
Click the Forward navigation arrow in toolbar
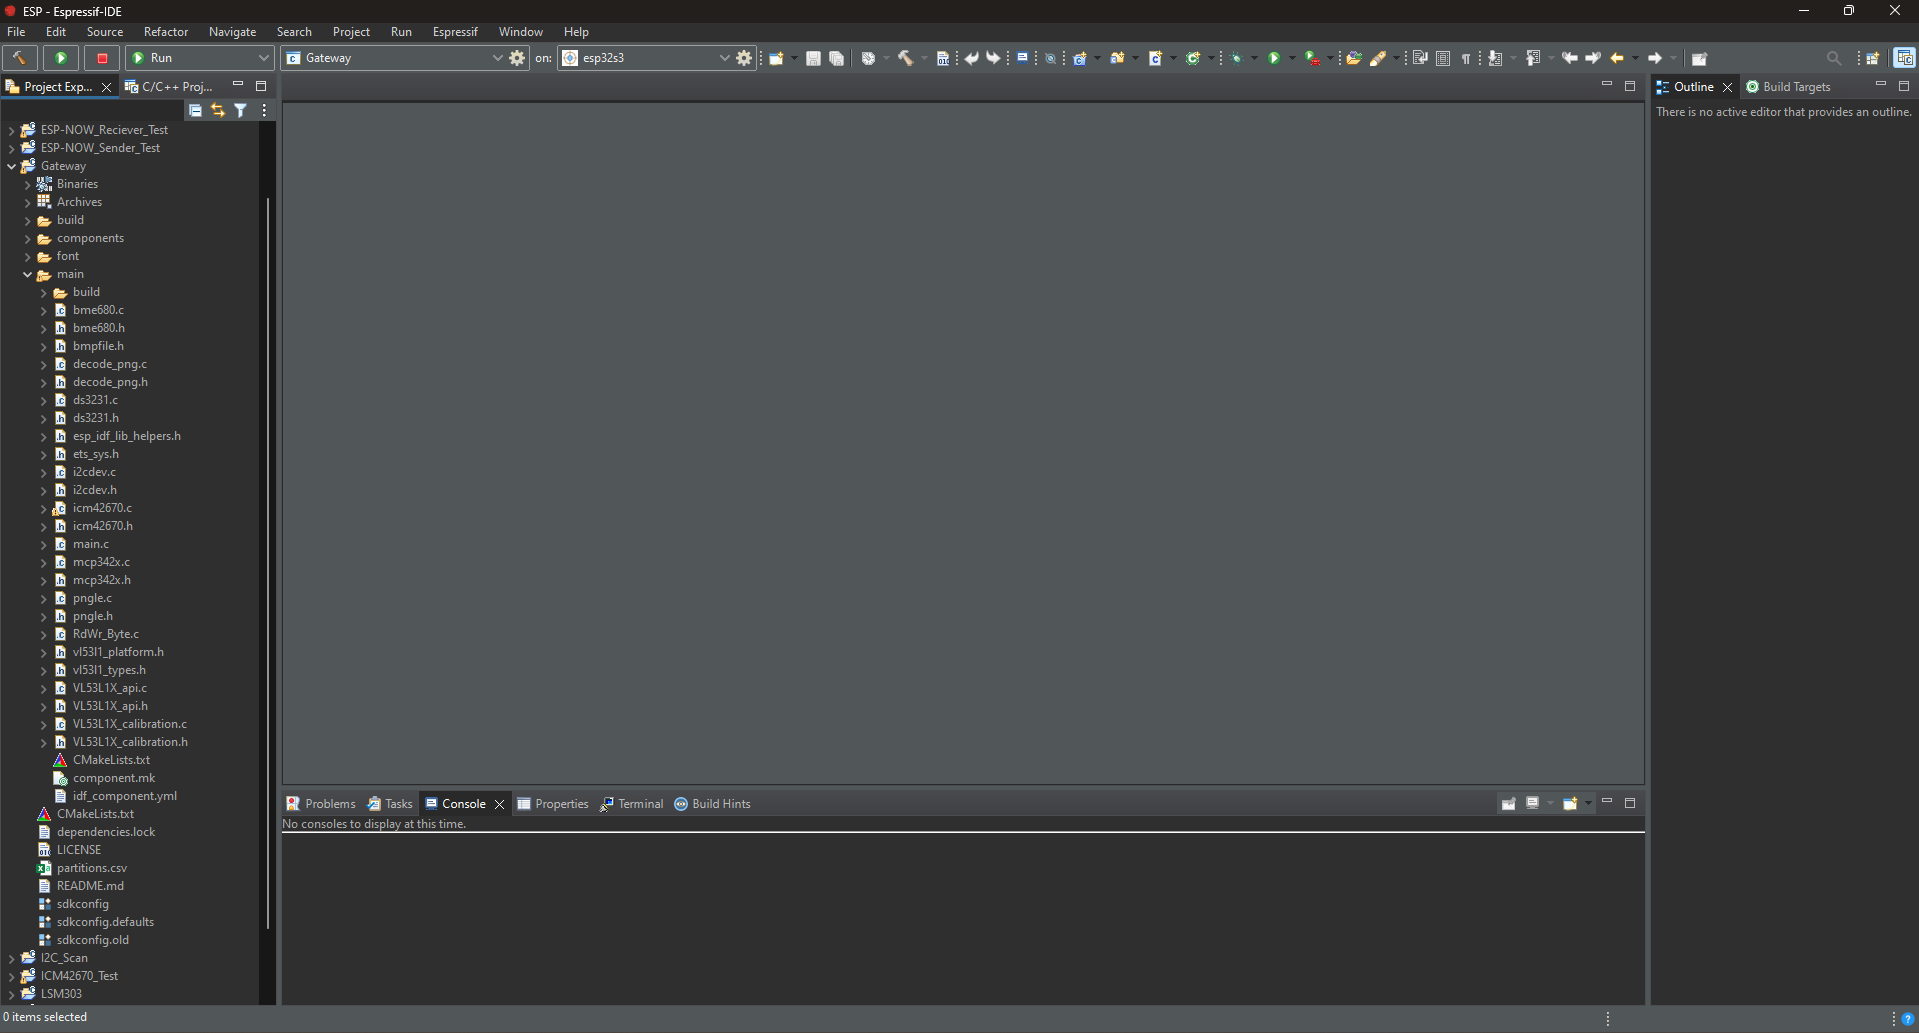(1655, 58)
